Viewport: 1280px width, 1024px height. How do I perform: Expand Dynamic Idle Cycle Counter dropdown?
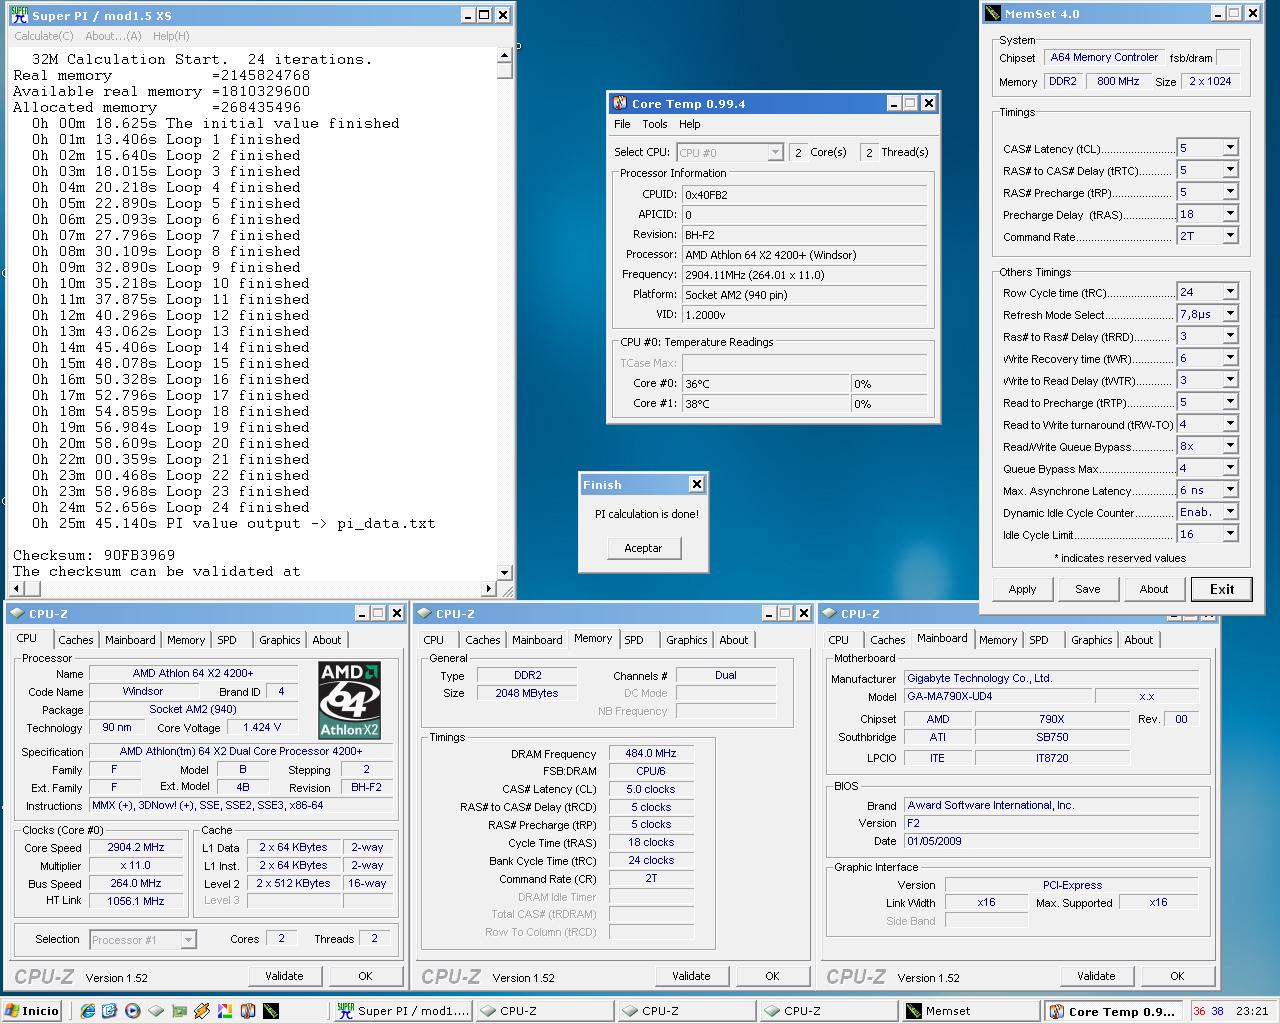tap(1230, 512)
